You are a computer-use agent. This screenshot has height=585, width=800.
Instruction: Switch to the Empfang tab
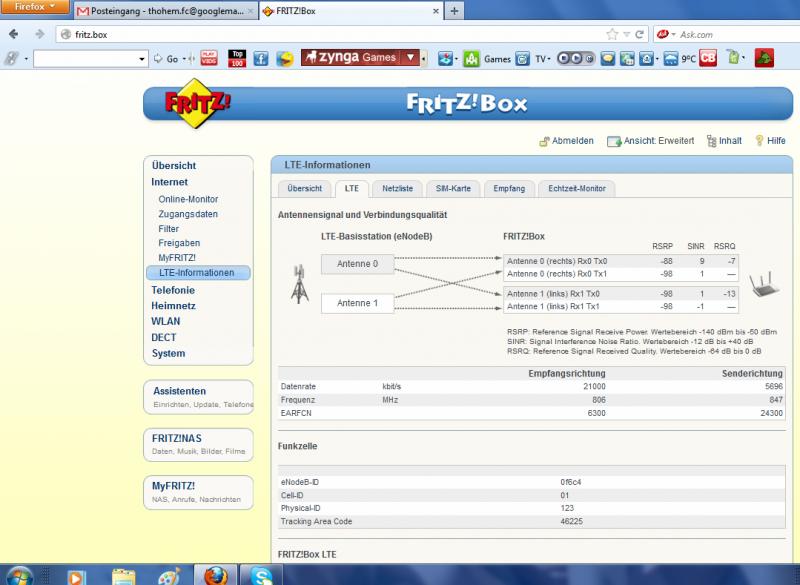[509, 189]
